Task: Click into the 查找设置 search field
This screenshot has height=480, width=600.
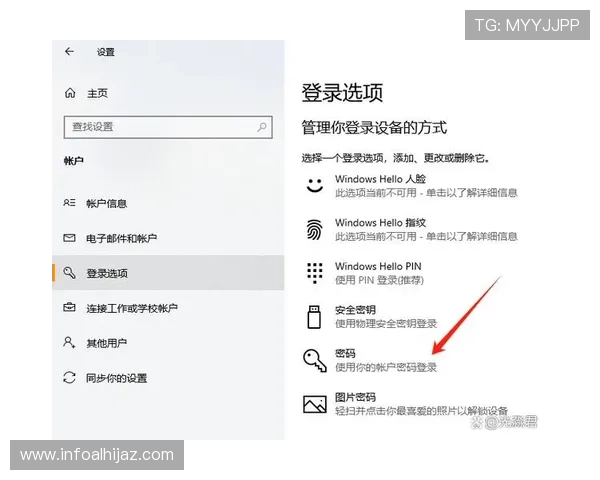Action: 168,127
